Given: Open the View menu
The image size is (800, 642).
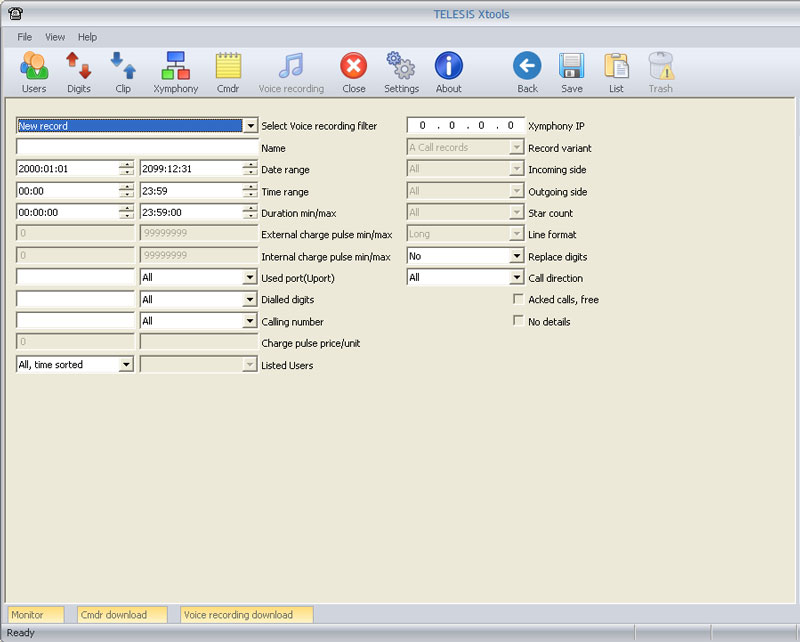Looking at the screenshot, I should tap(55, 37).
